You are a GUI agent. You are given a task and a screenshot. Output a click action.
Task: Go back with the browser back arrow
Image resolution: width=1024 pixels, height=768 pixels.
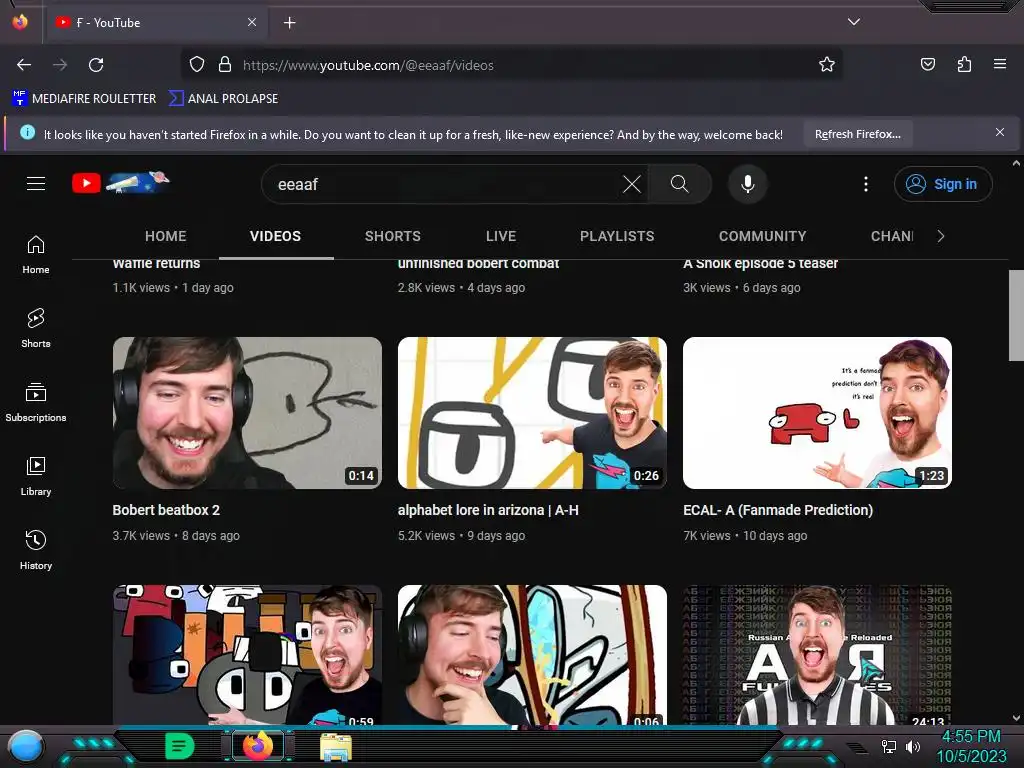tap(24, 65)
